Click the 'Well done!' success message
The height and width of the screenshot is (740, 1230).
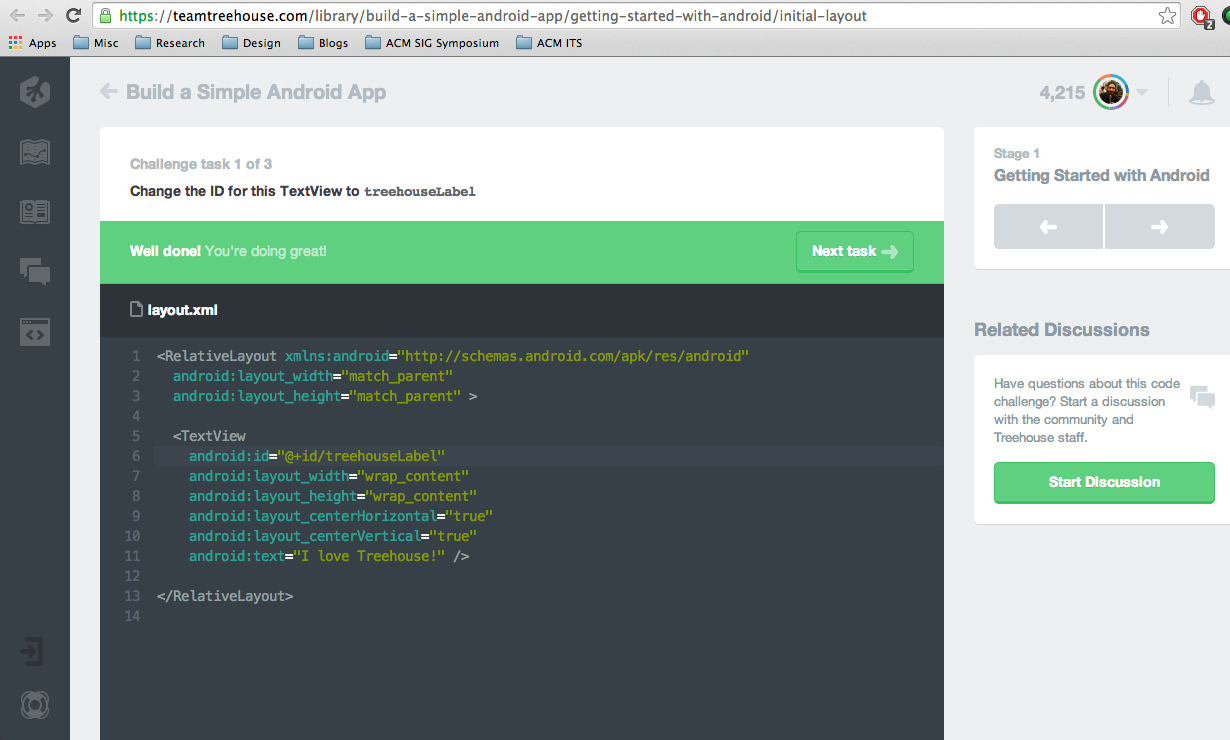click(165, 251)
